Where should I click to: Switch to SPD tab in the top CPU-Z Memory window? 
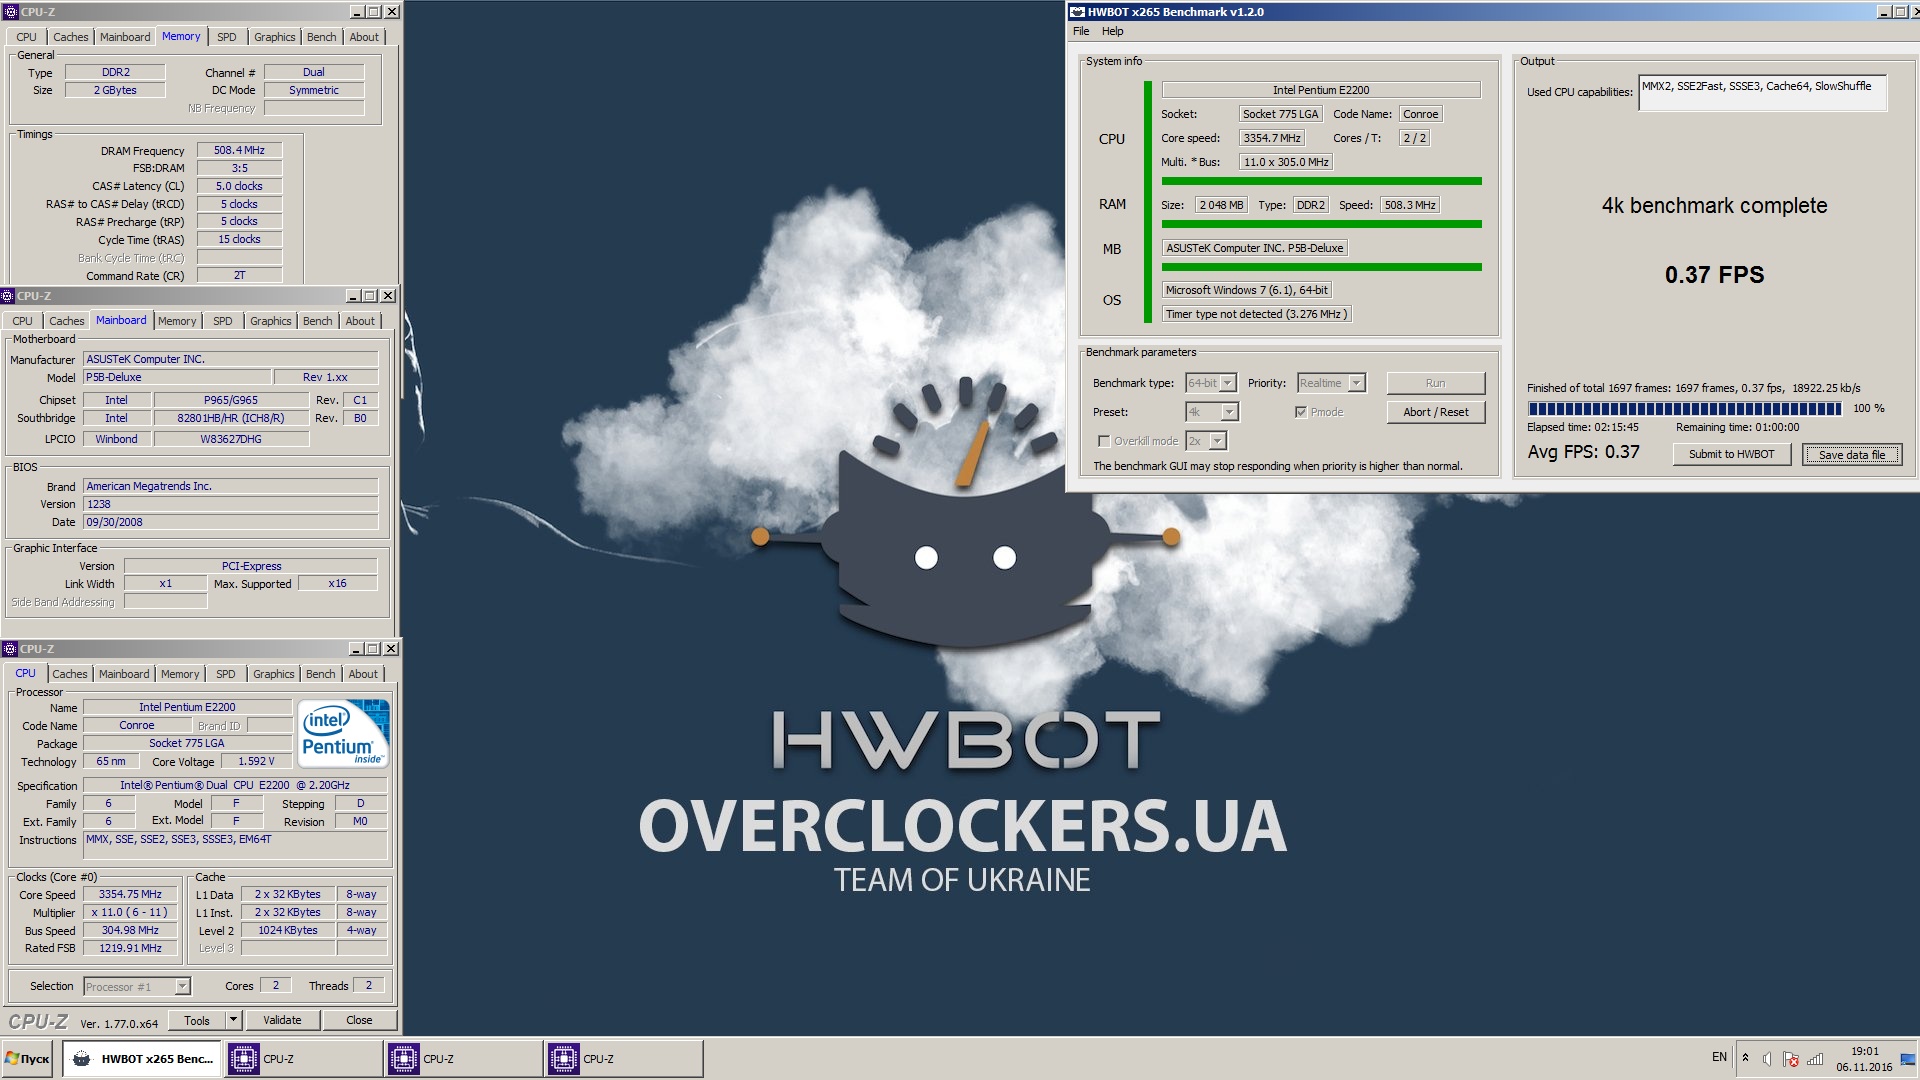227,37
